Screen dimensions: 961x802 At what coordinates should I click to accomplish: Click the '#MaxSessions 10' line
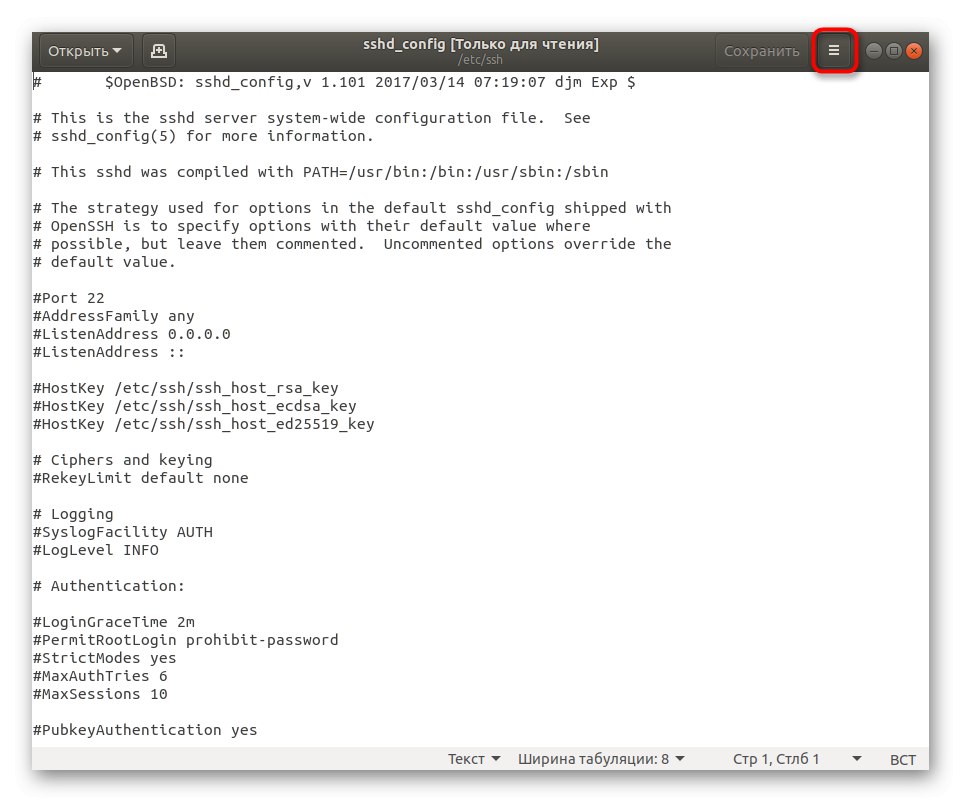(100, 694)
